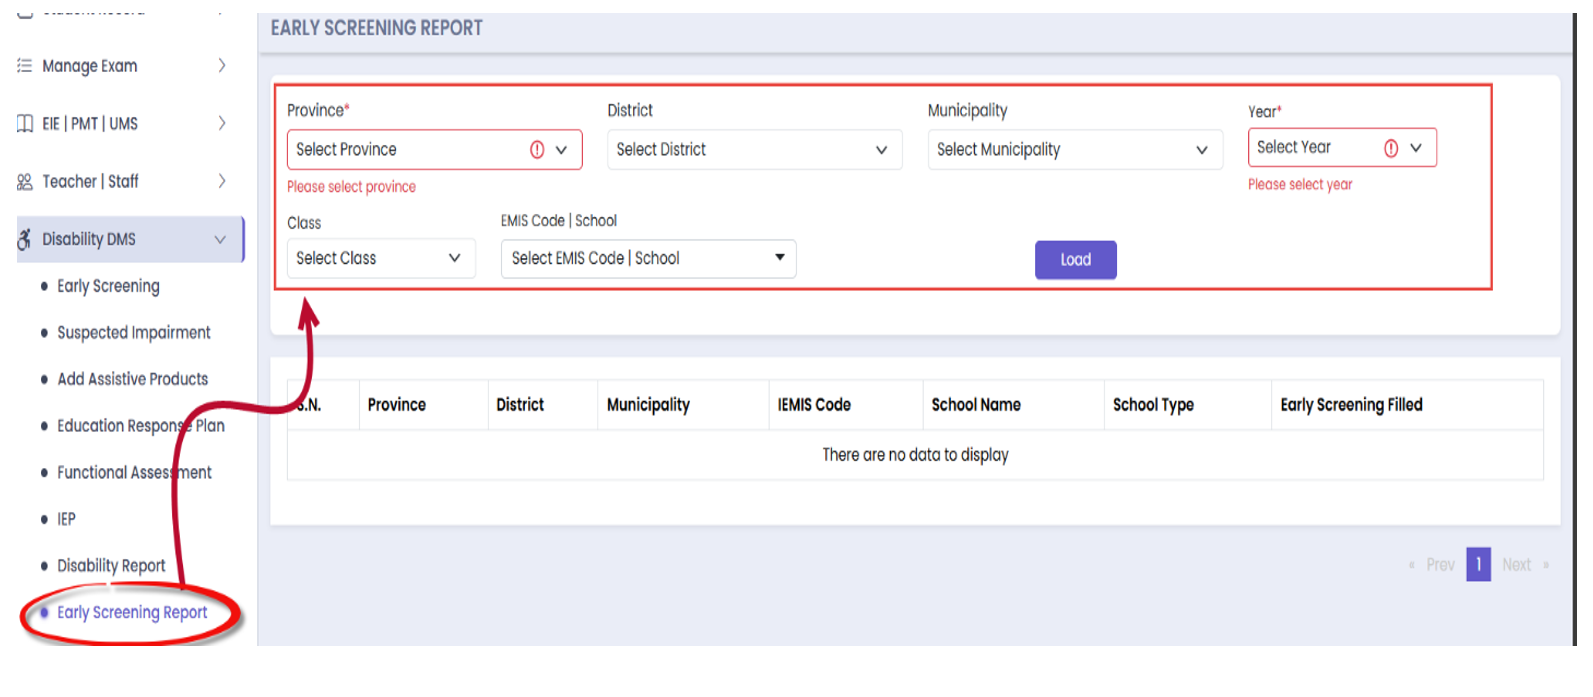The width and height of the screenshot is (1593, 697).
Task: Click the Manage Exam list icon
Action: coord(25,66)
